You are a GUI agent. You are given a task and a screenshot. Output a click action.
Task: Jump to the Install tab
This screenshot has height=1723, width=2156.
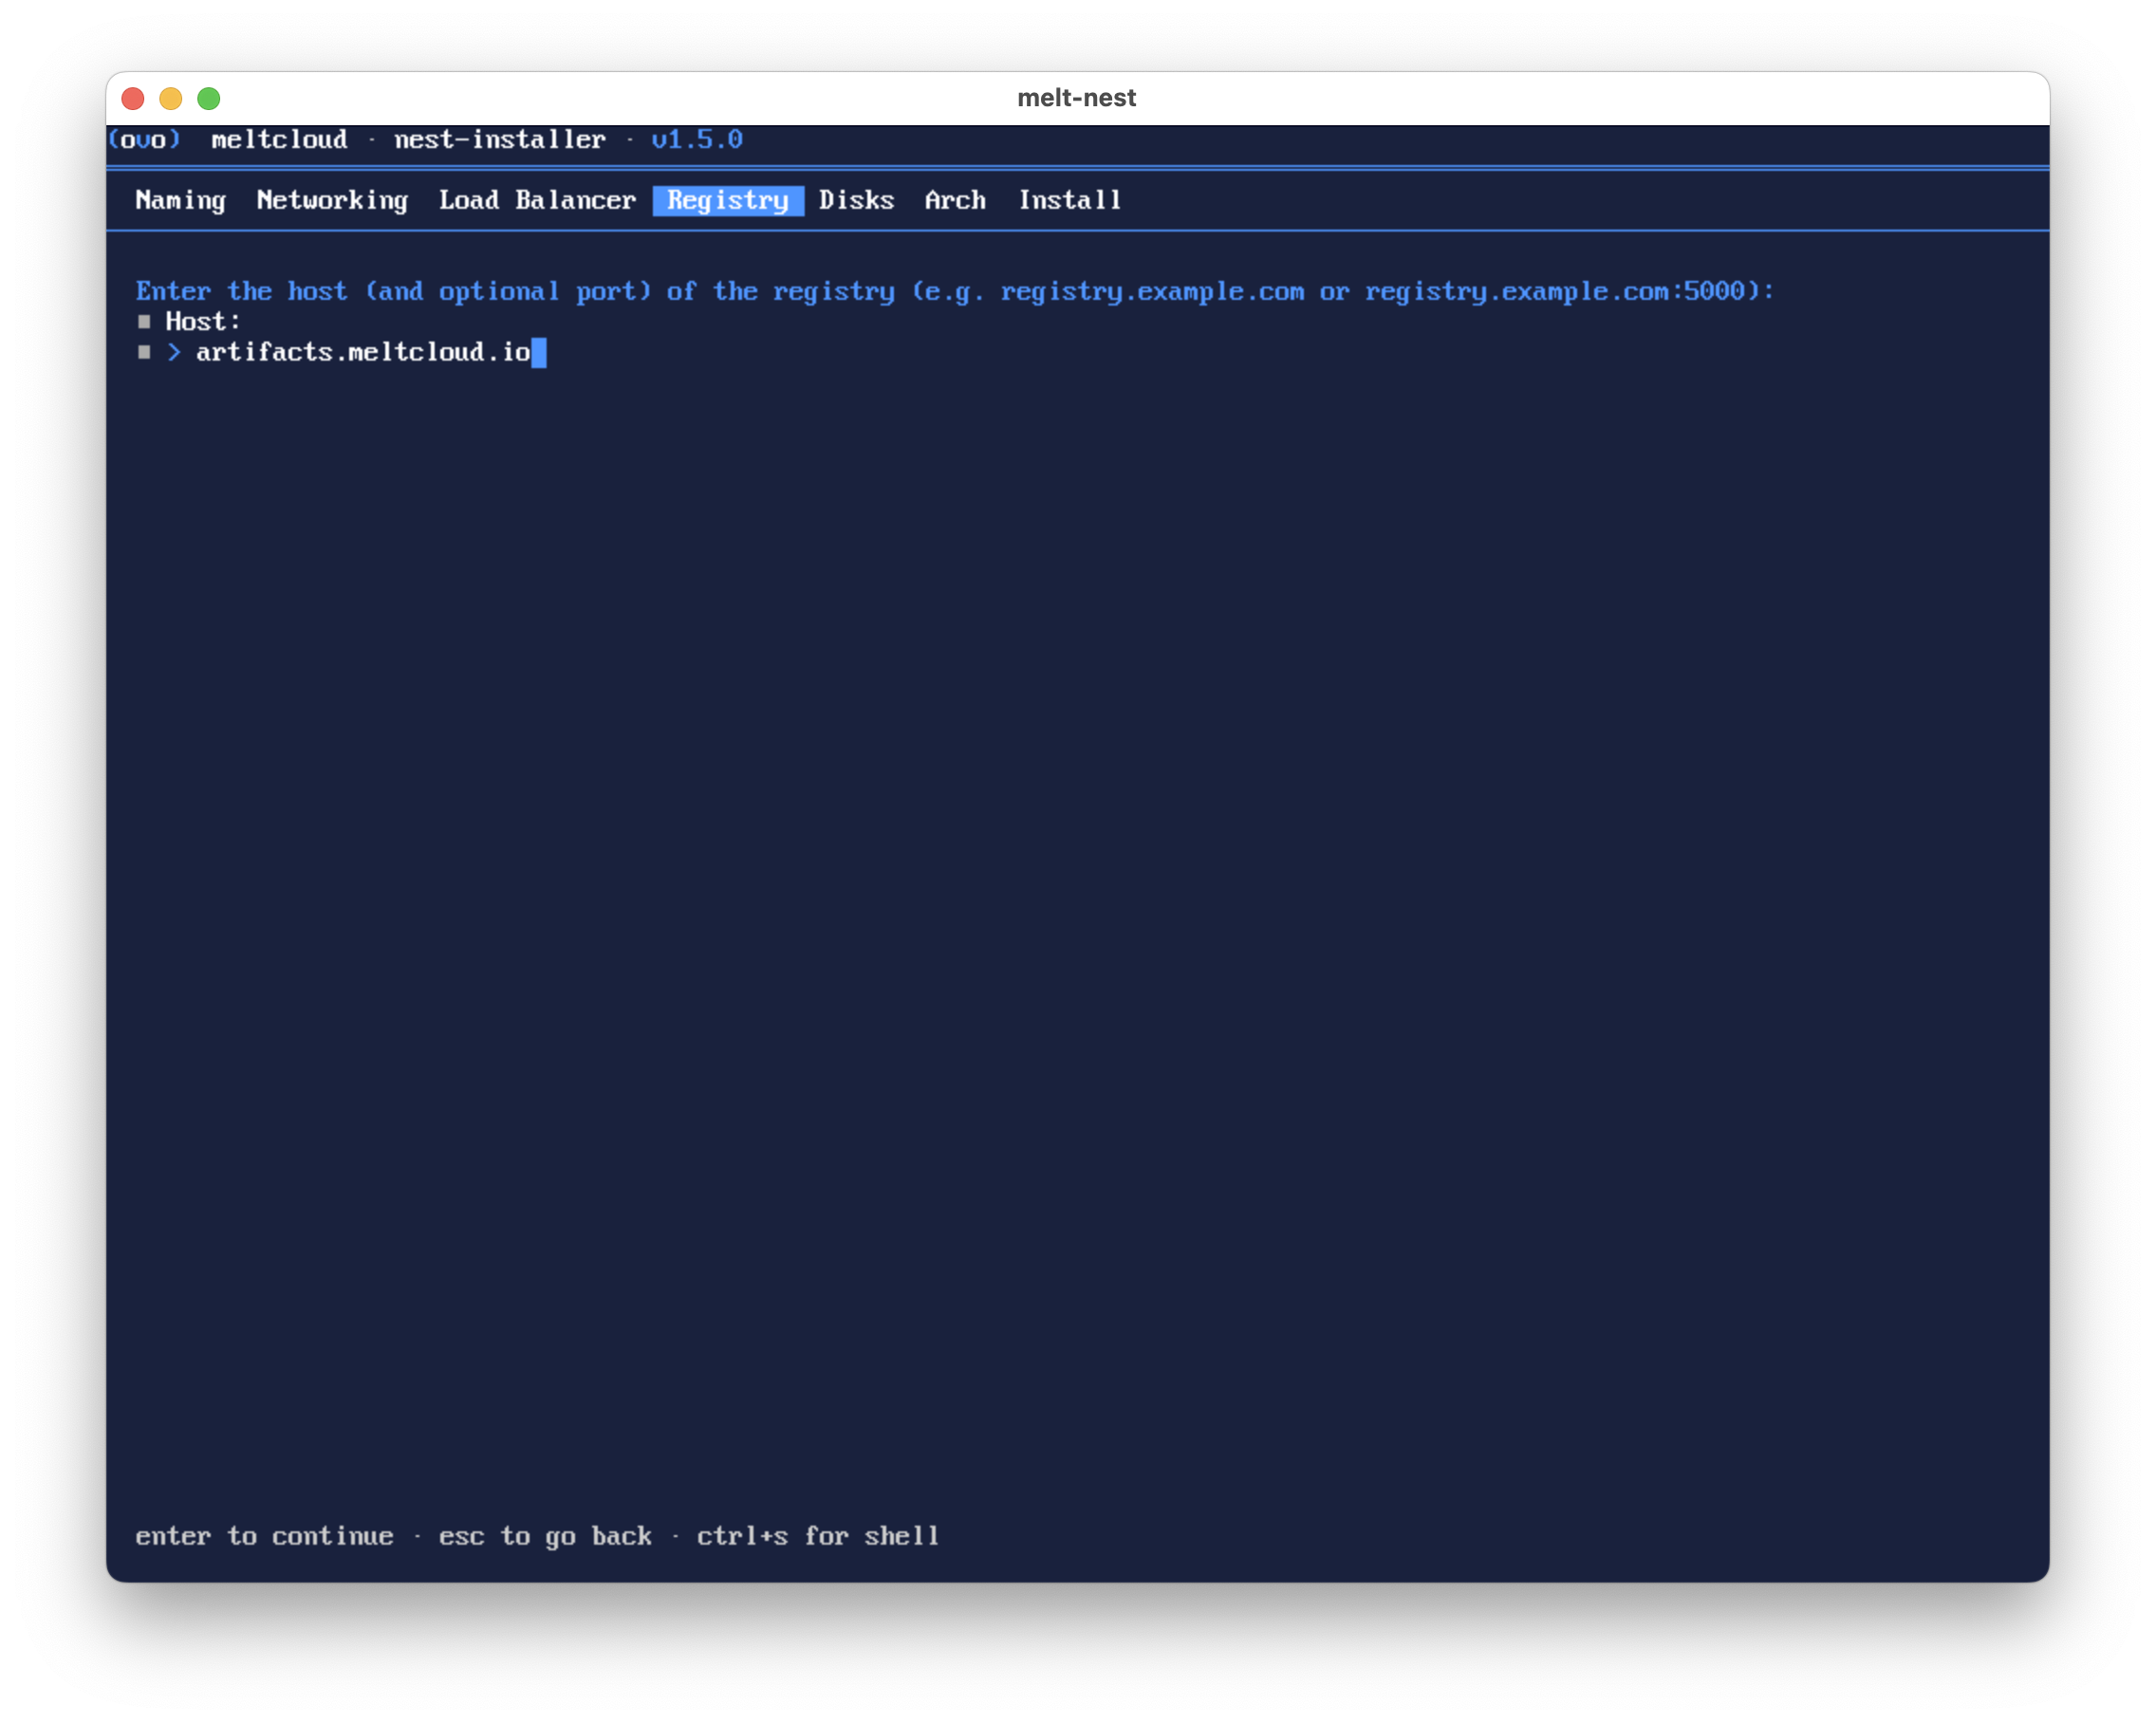click(x=1069, y=200)
